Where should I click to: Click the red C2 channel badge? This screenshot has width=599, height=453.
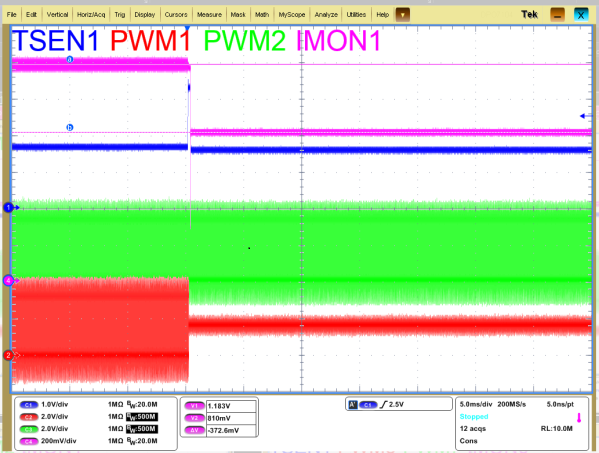pos(29,417)
